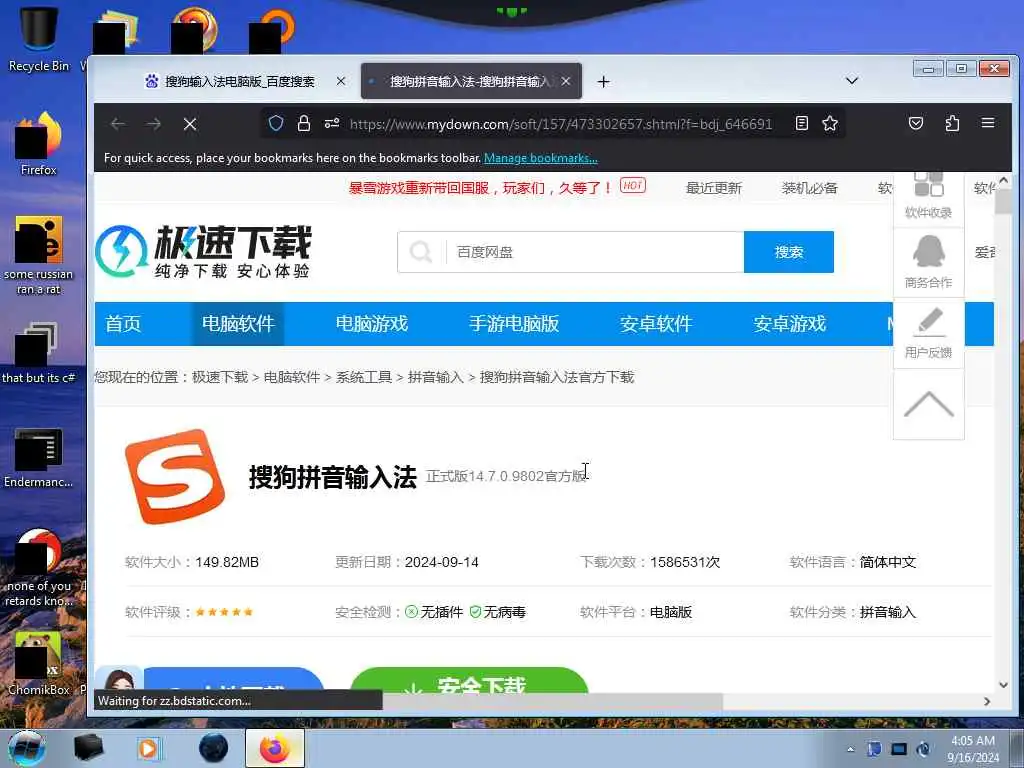Screen dimensions: 1024x768
Task: Click the Sogou orange S app icon
Action: pos(175,477)
